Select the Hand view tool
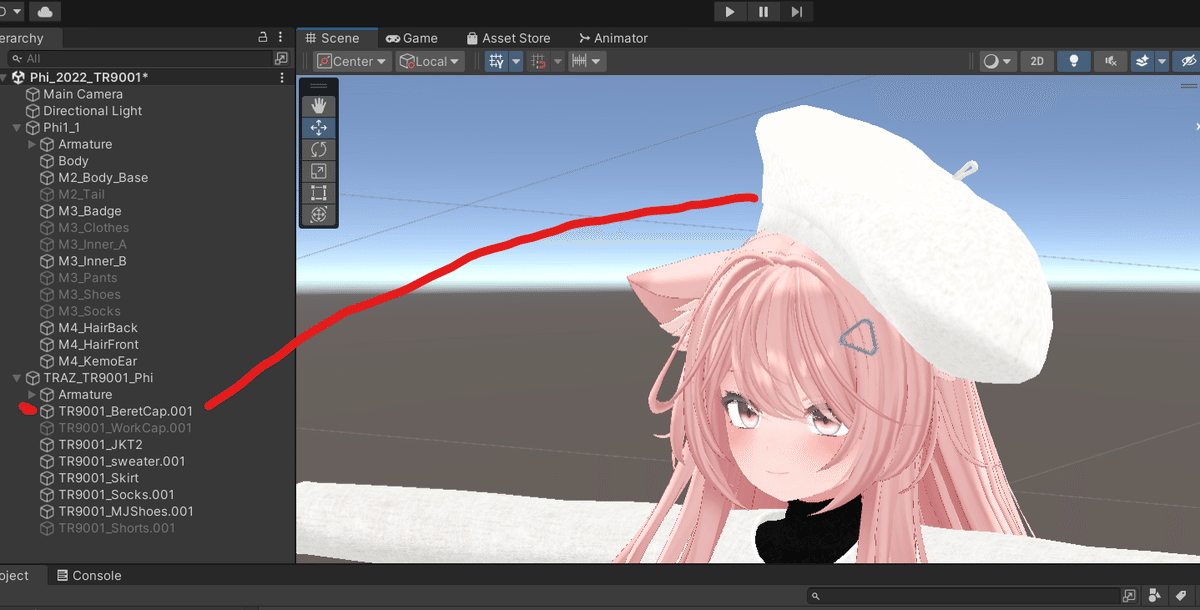Image resolution: width=1200 pixels, height=610 pixels. [319, 105]
